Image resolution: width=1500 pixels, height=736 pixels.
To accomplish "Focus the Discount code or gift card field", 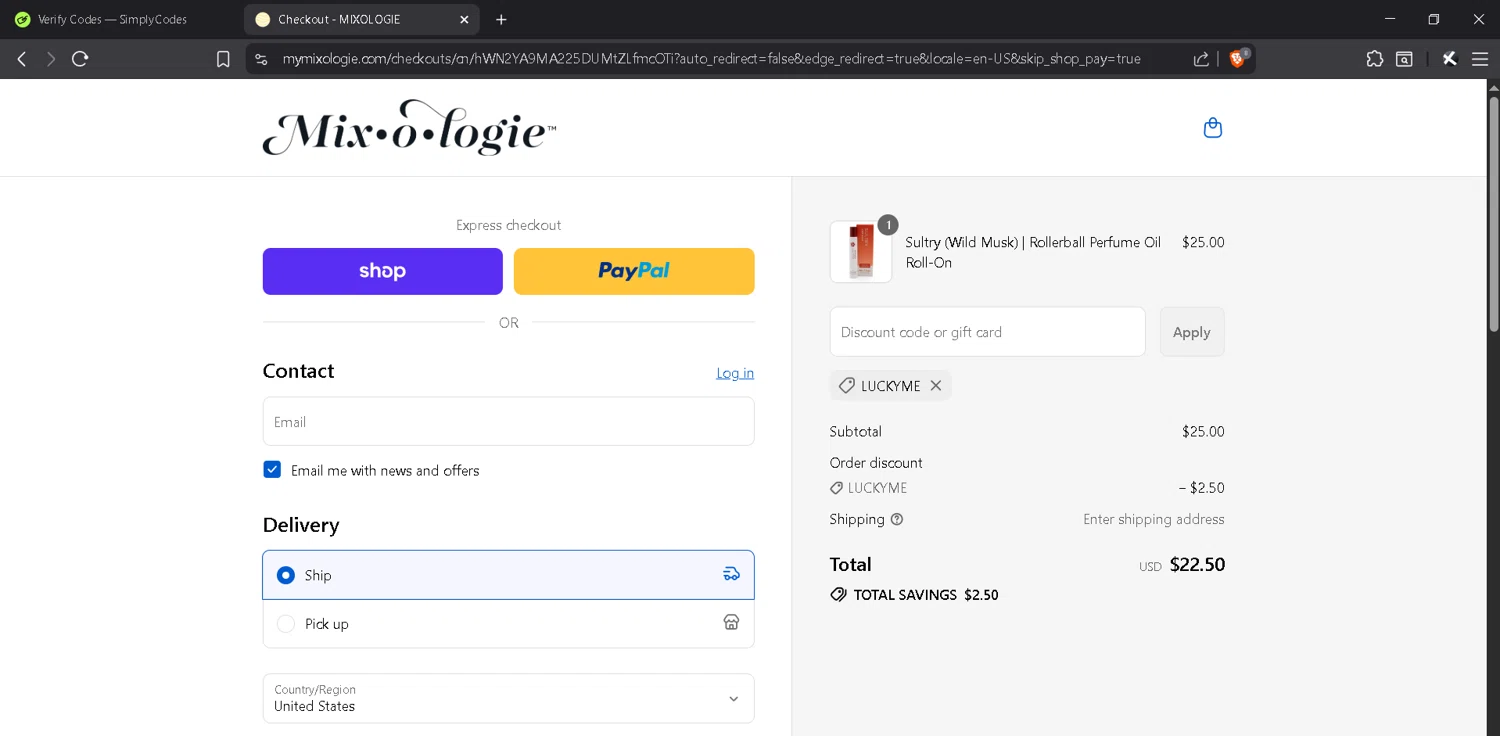I will 987,332.
